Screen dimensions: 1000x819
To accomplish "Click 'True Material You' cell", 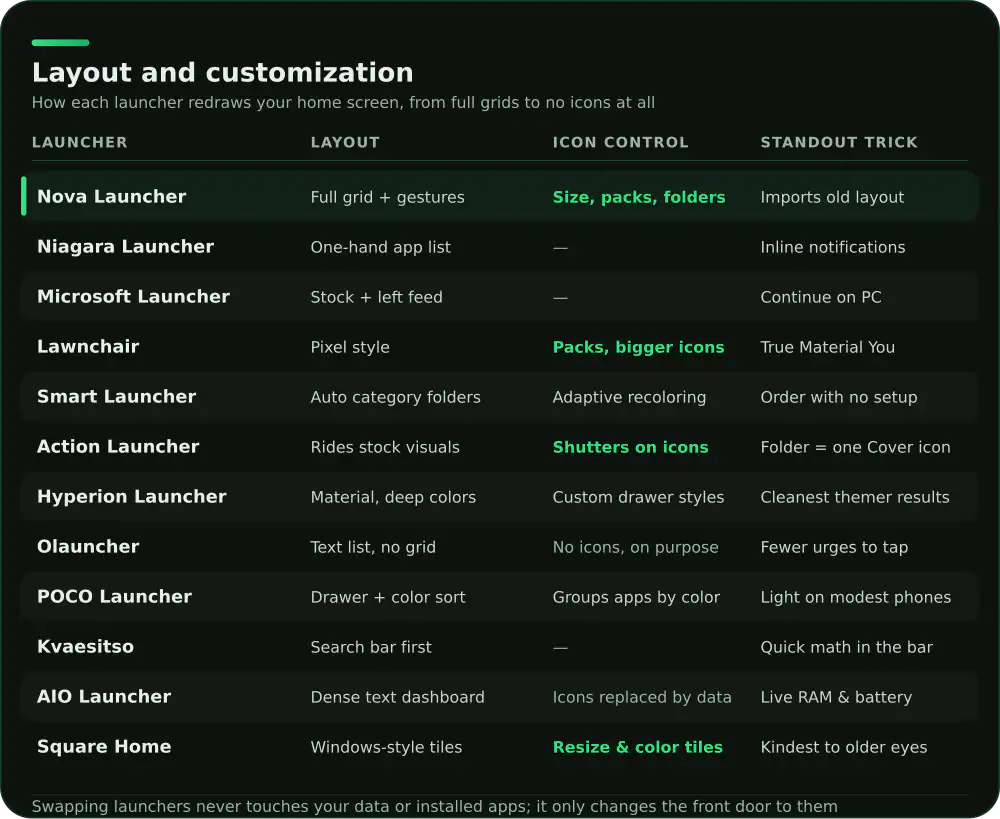I will coord(827,348).
